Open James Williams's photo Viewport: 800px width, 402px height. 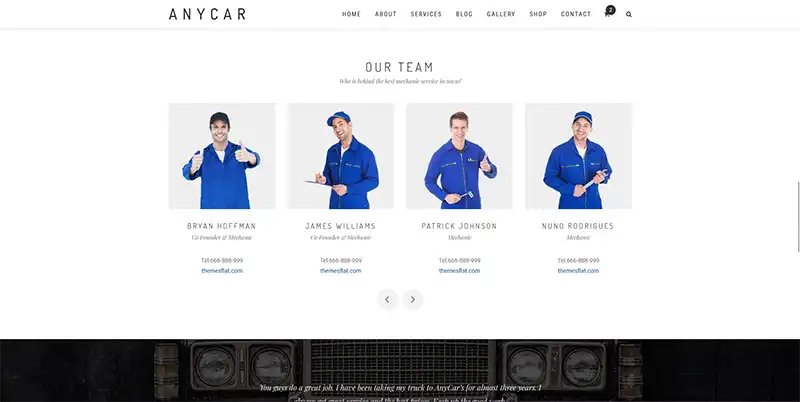point(341,156)
